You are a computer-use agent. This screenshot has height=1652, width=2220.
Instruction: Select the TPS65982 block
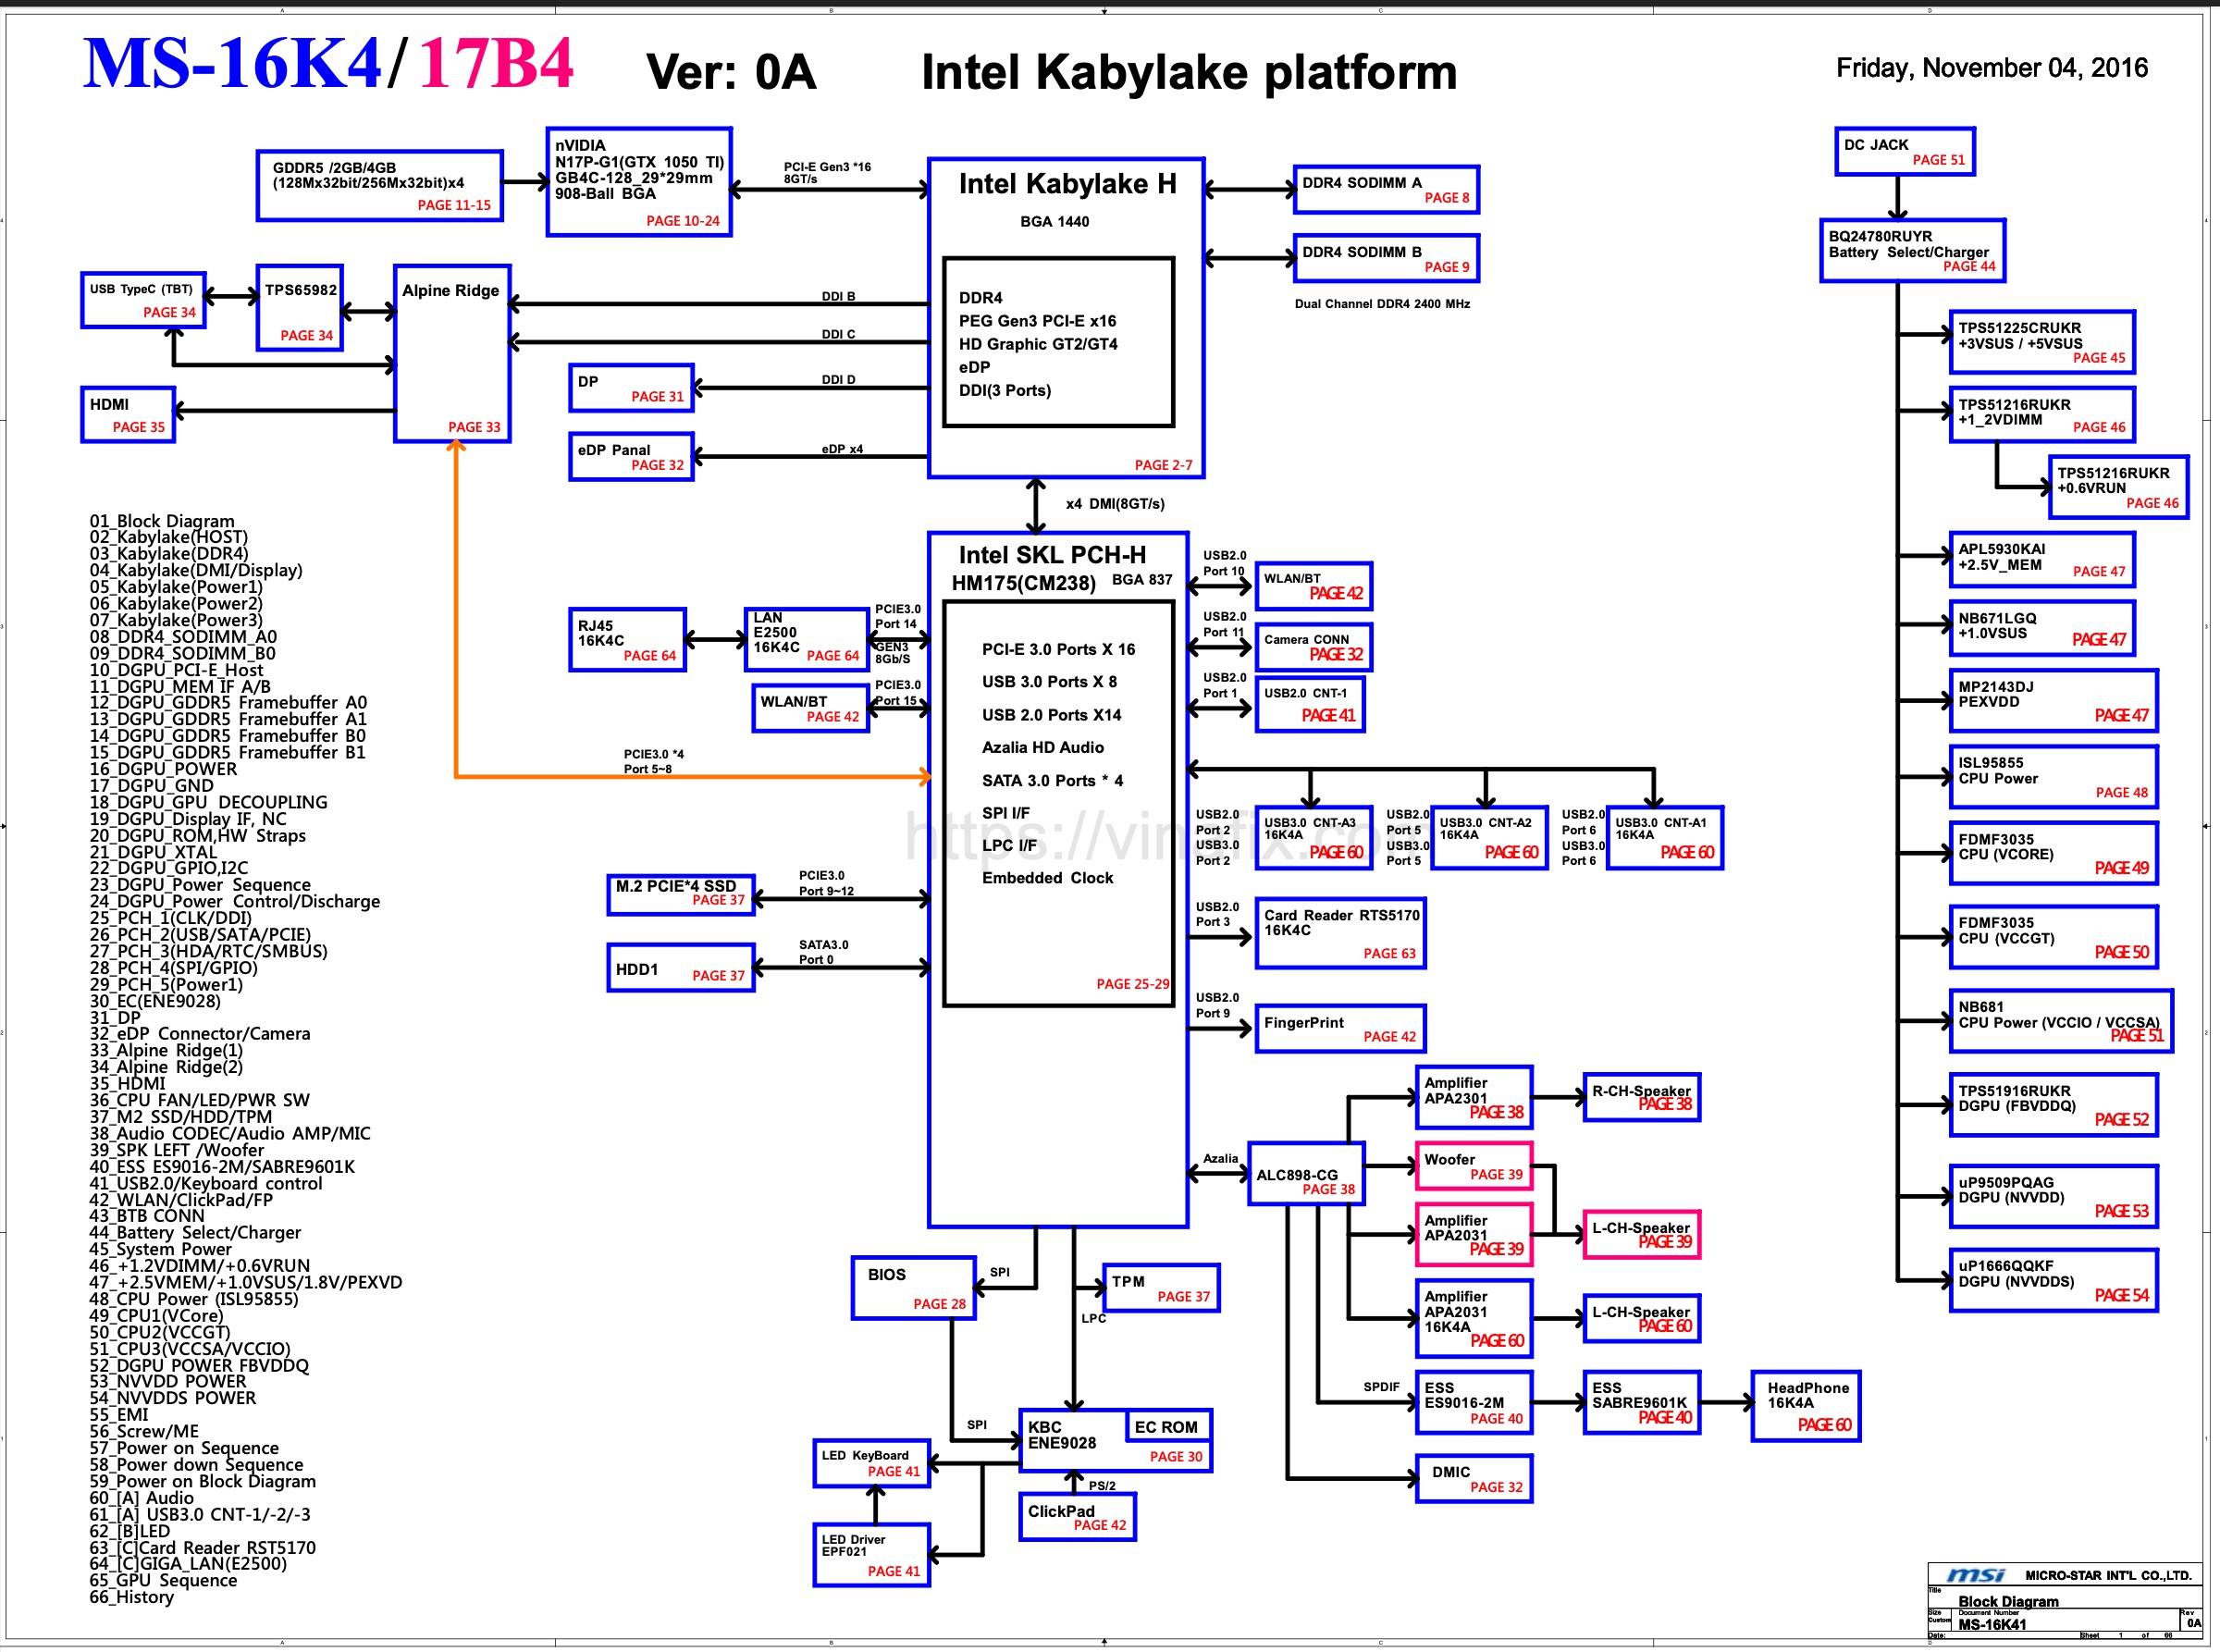coord(300,308)
